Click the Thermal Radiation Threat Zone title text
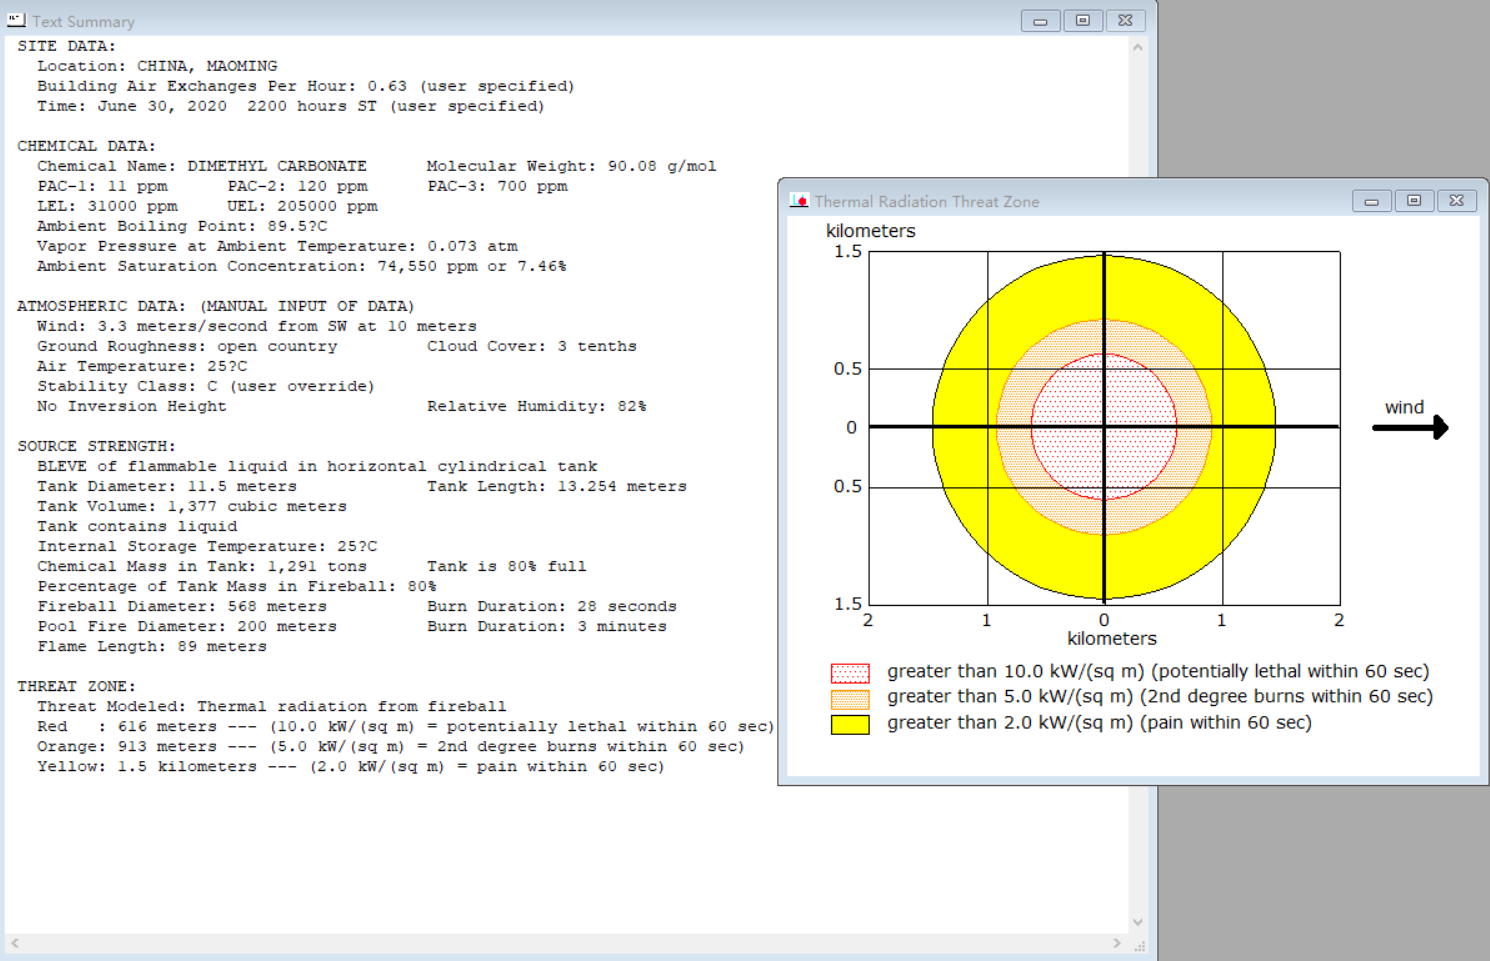Image resolution: width=1490 pixels, height=961 pixels. point(927,201)
